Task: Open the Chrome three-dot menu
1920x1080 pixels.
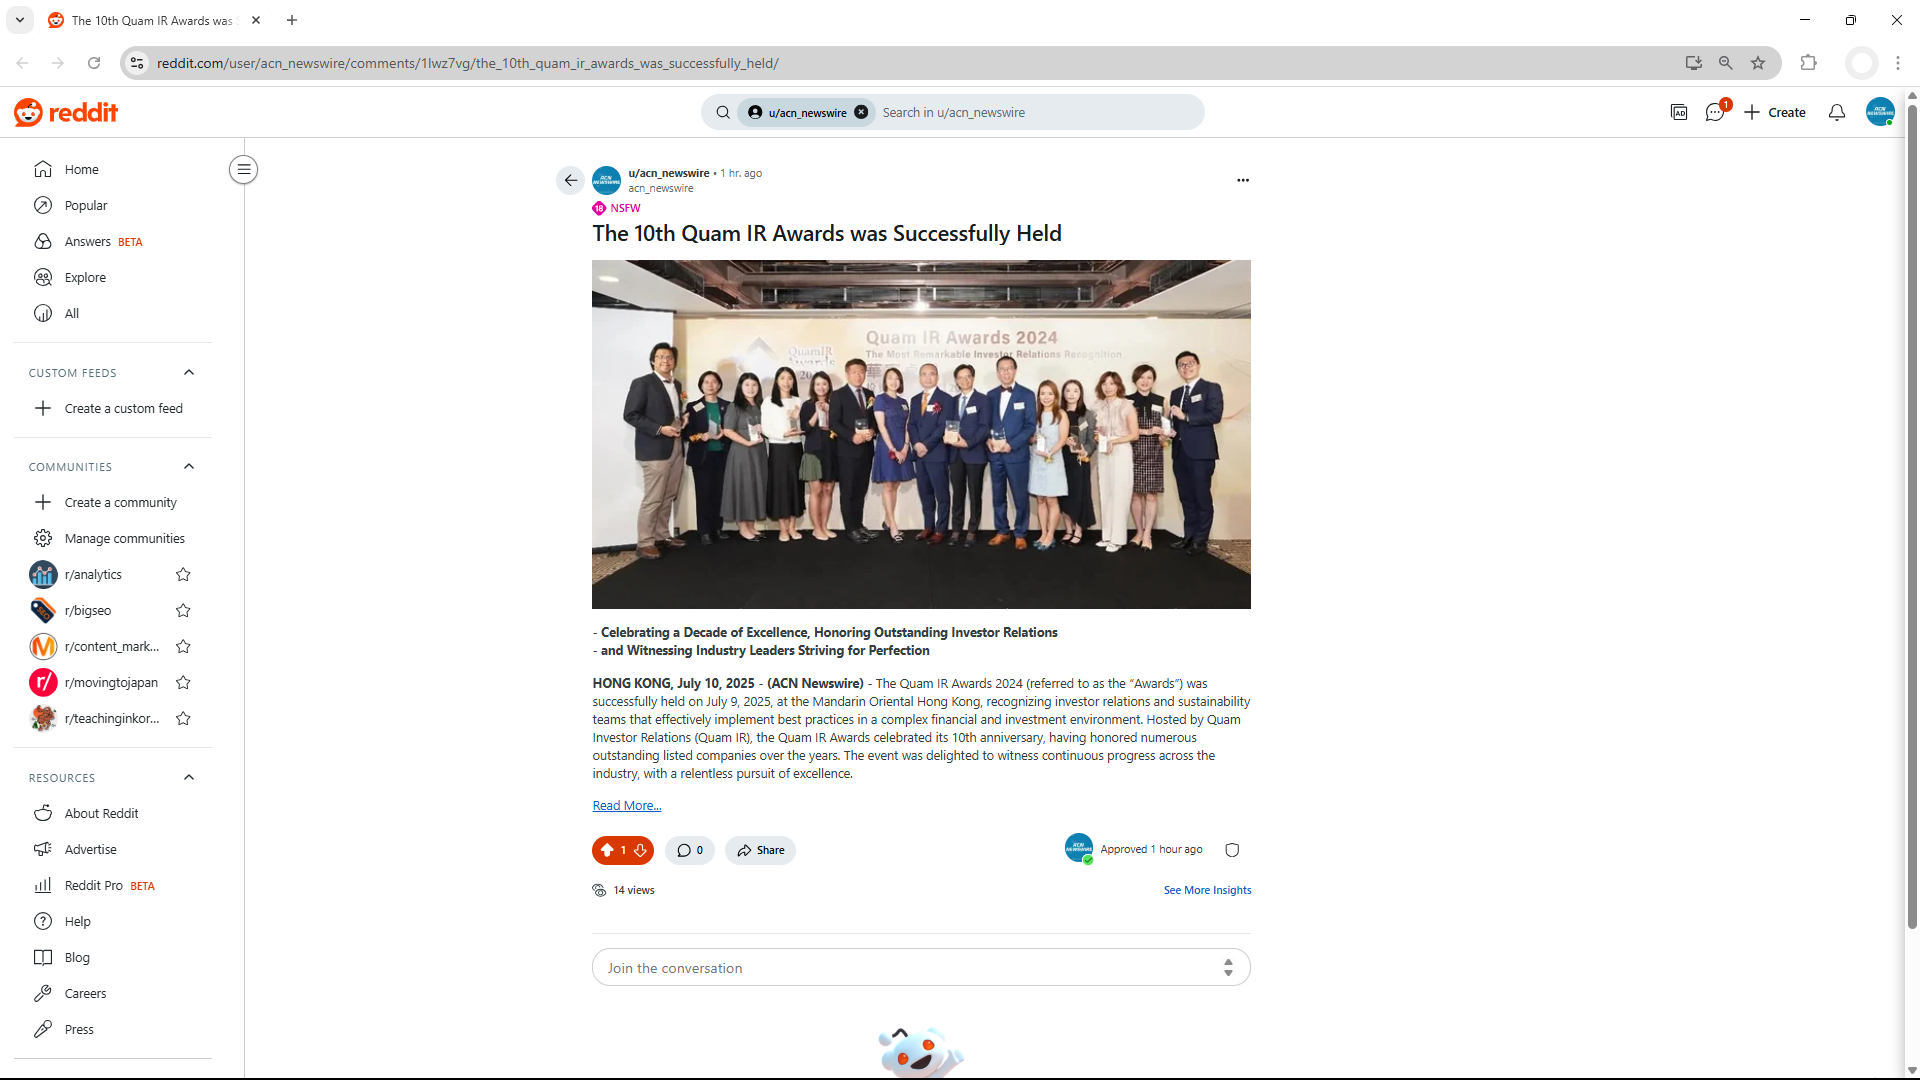Action: point(1898,63)
